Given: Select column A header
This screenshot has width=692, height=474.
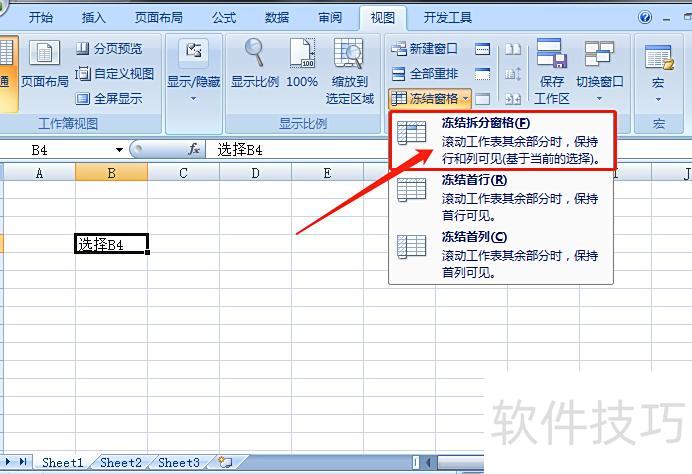Looking at the screenshot, I should [39, 173].
